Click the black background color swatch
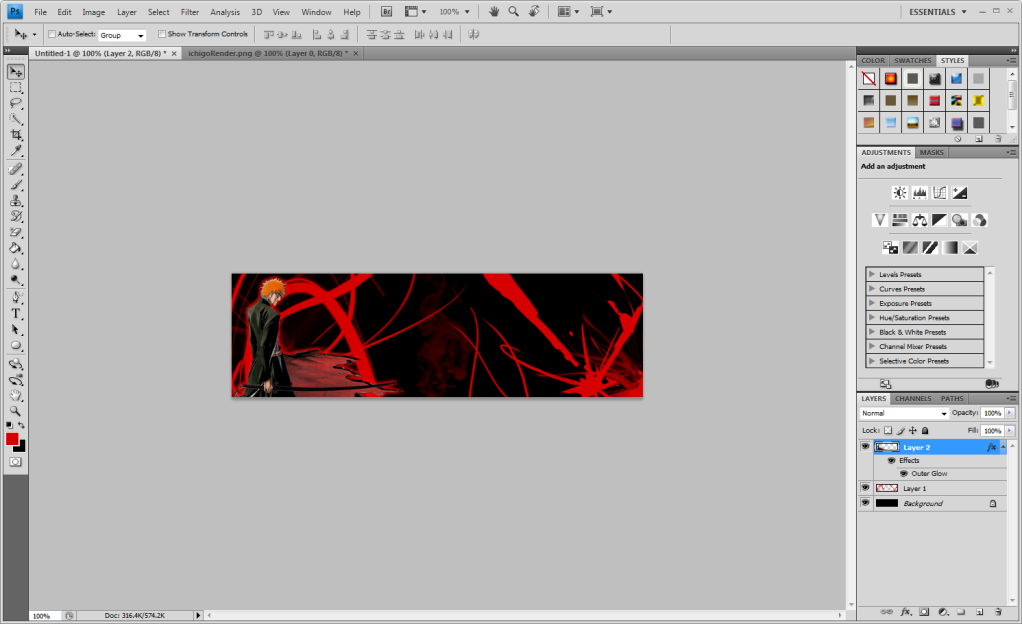The width and height of the screenshot is (1022, 624). (21, 448)
